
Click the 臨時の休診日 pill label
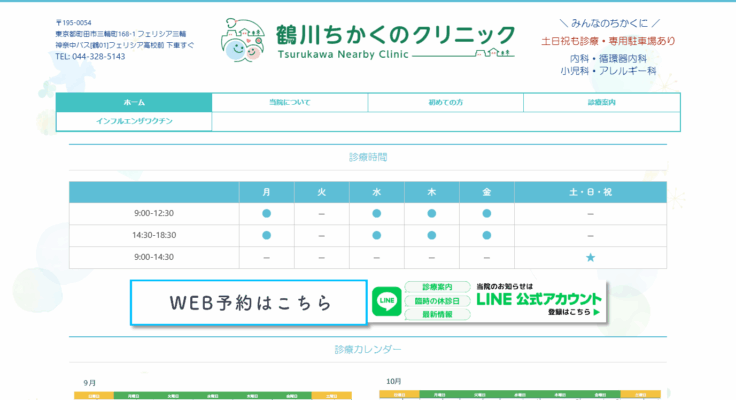pyautogui.click(x=437, y=301)
